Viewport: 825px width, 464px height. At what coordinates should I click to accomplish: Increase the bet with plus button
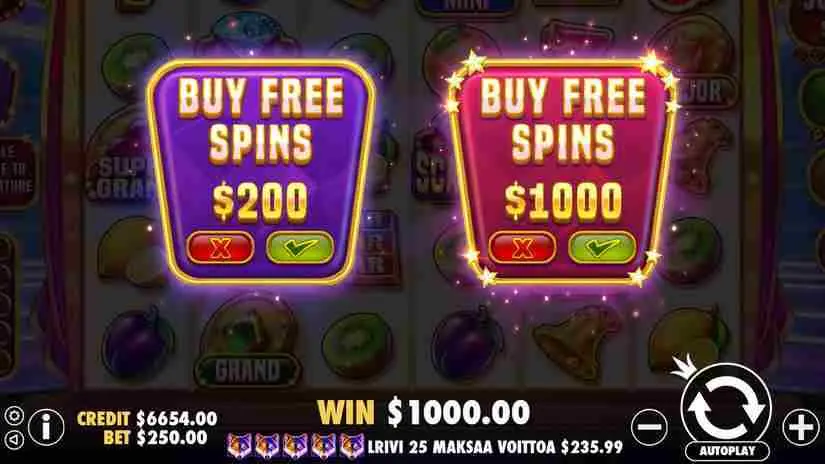point(801,427)
